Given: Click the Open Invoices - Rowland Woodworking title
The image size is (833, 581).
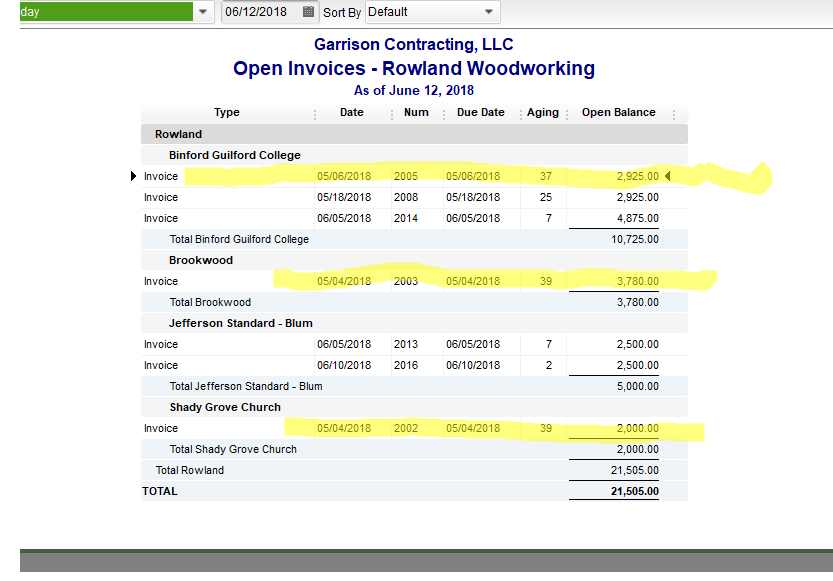Looking at the screenshot, I should pos(414,69).
